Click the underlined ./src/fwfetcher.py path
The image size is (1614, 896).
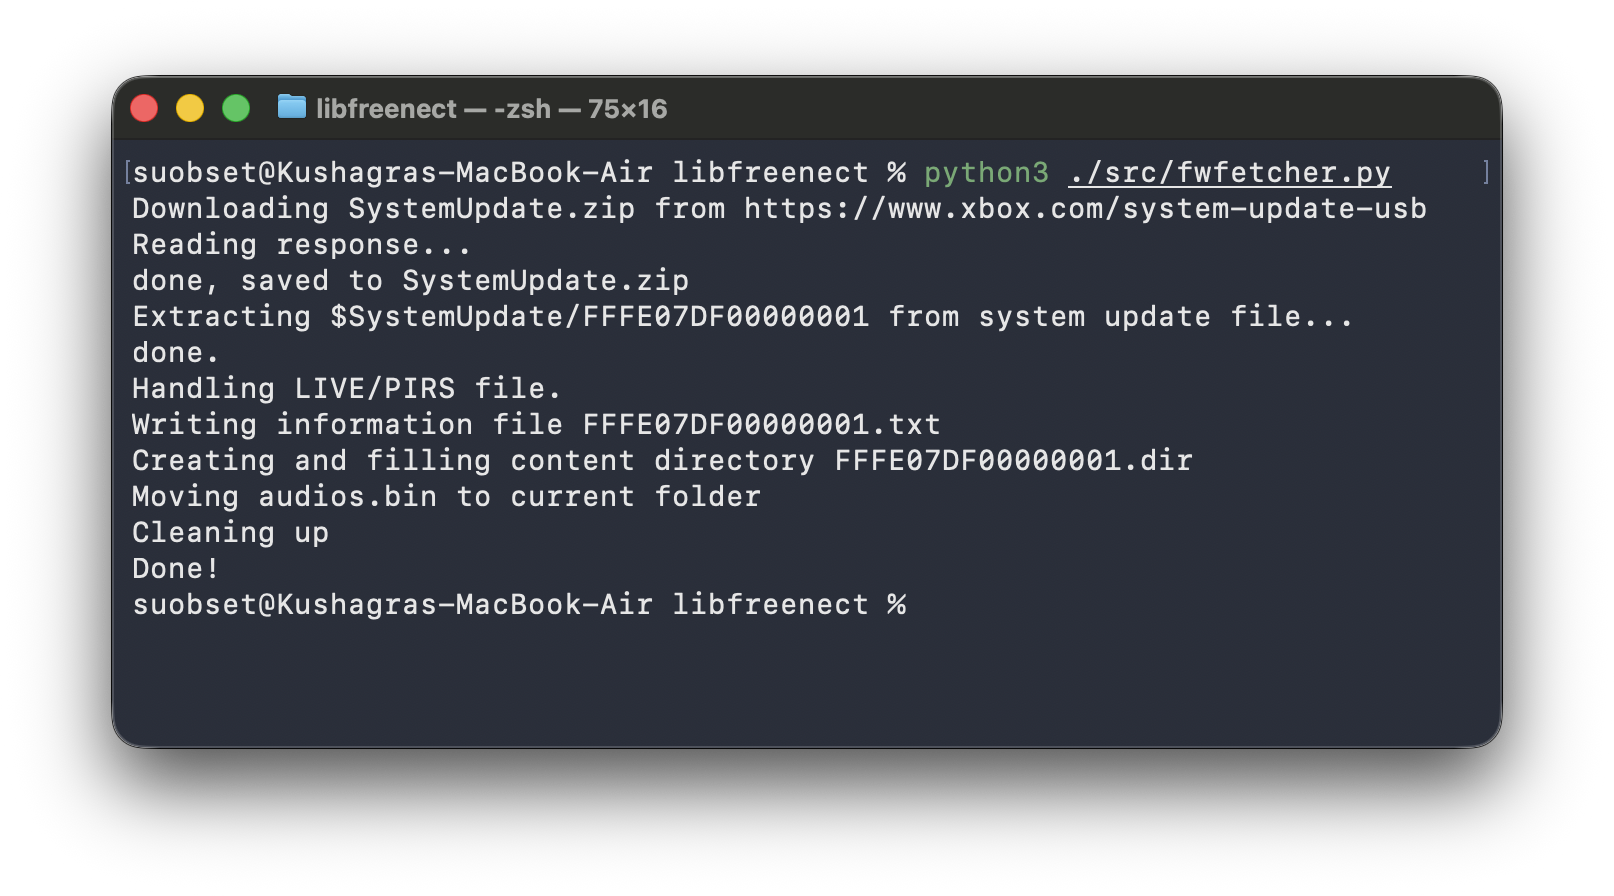click(x=1229, y=173)
